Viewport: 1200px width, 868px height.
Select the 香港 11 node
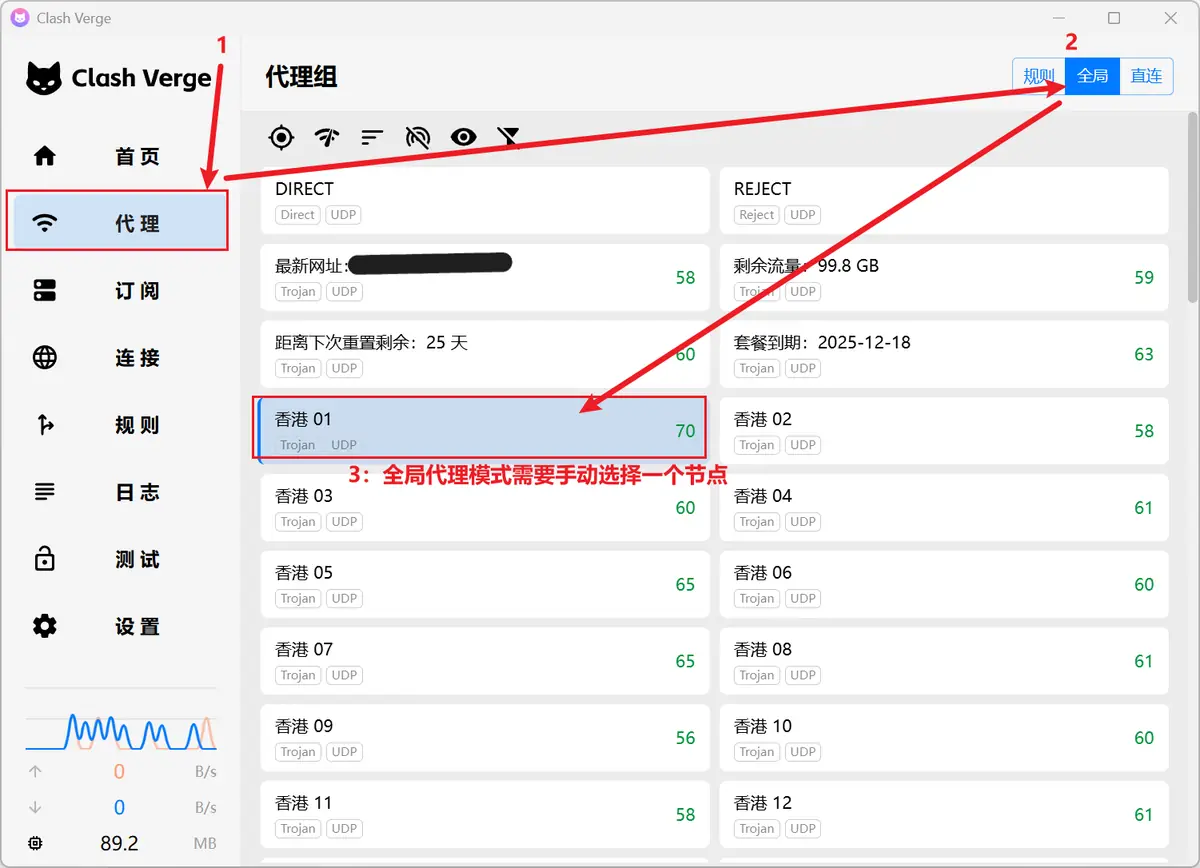485,814
